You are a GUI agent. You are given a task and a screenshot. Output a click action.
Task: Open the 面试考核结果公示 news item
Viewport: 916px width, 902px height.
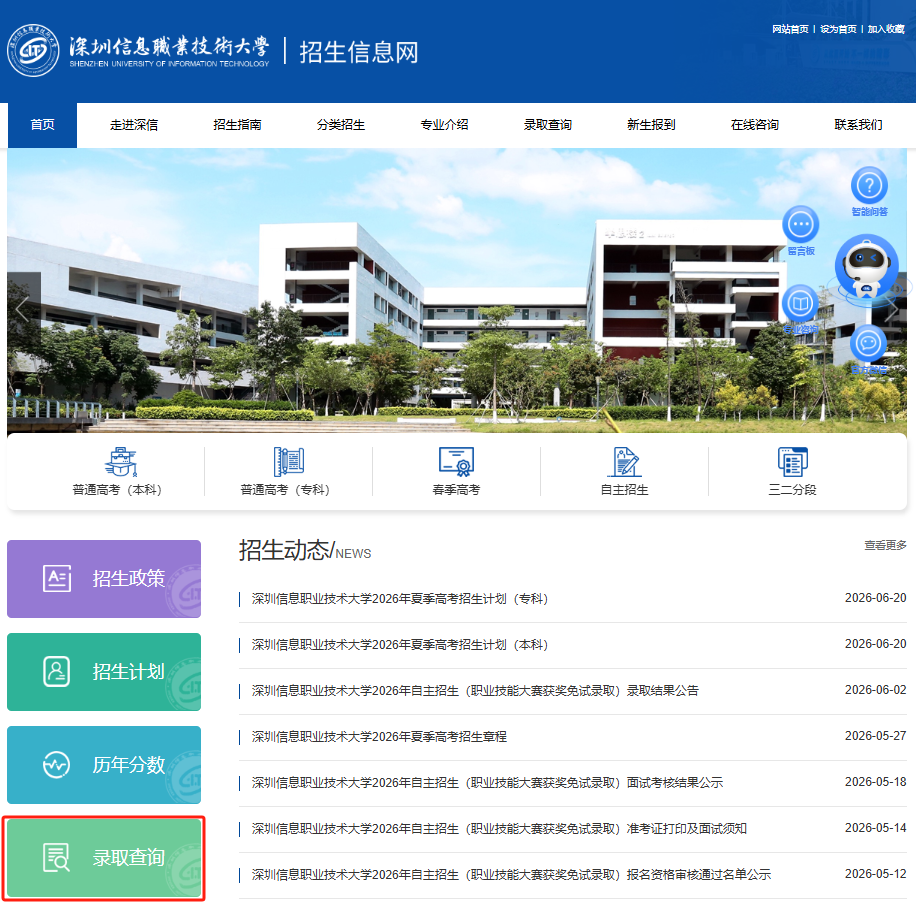[x=487, y=783]
